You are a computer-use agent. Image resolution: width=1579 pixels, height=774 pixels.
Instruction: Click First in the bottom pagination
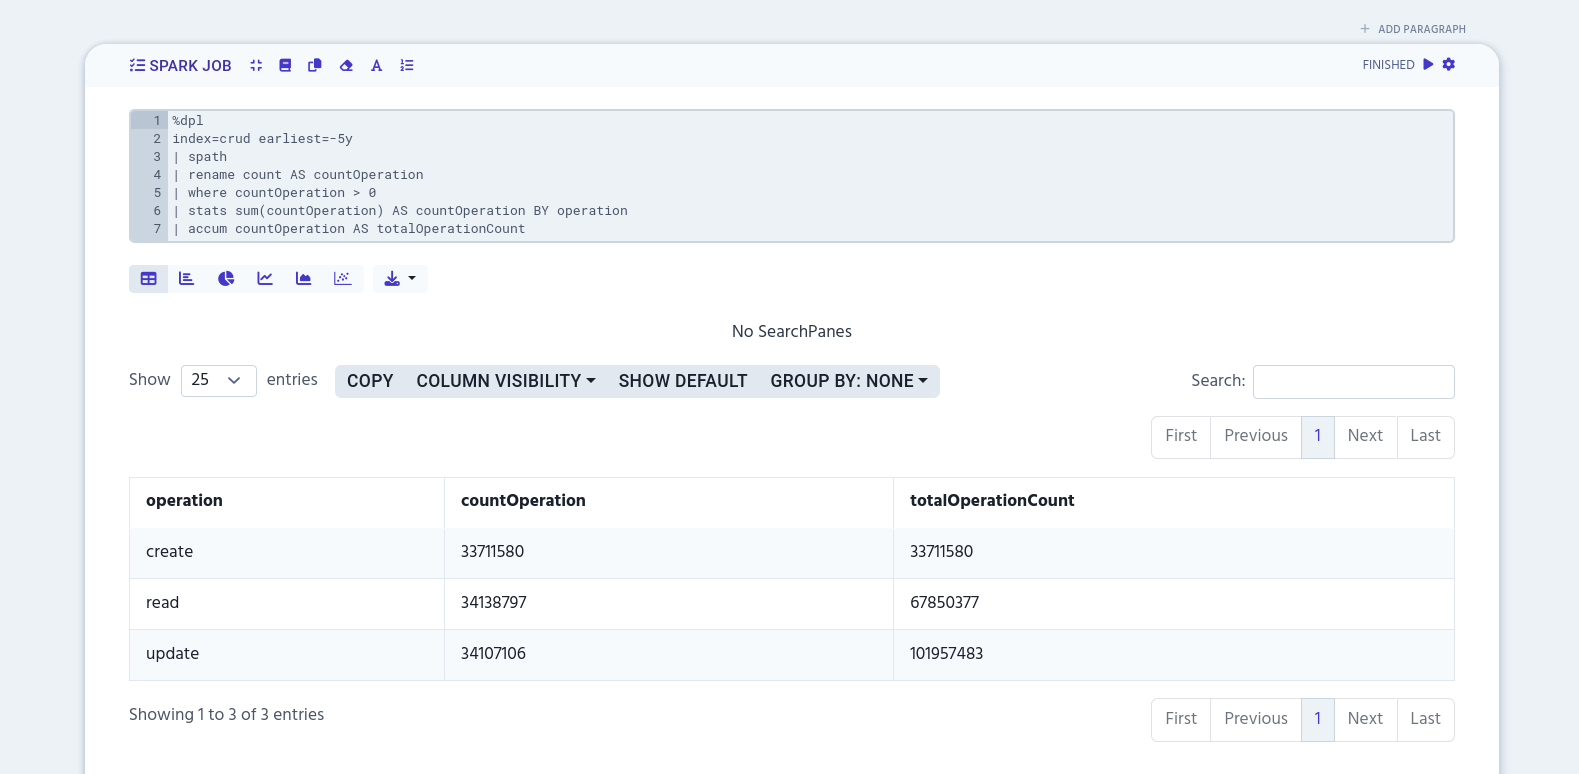1181,719
